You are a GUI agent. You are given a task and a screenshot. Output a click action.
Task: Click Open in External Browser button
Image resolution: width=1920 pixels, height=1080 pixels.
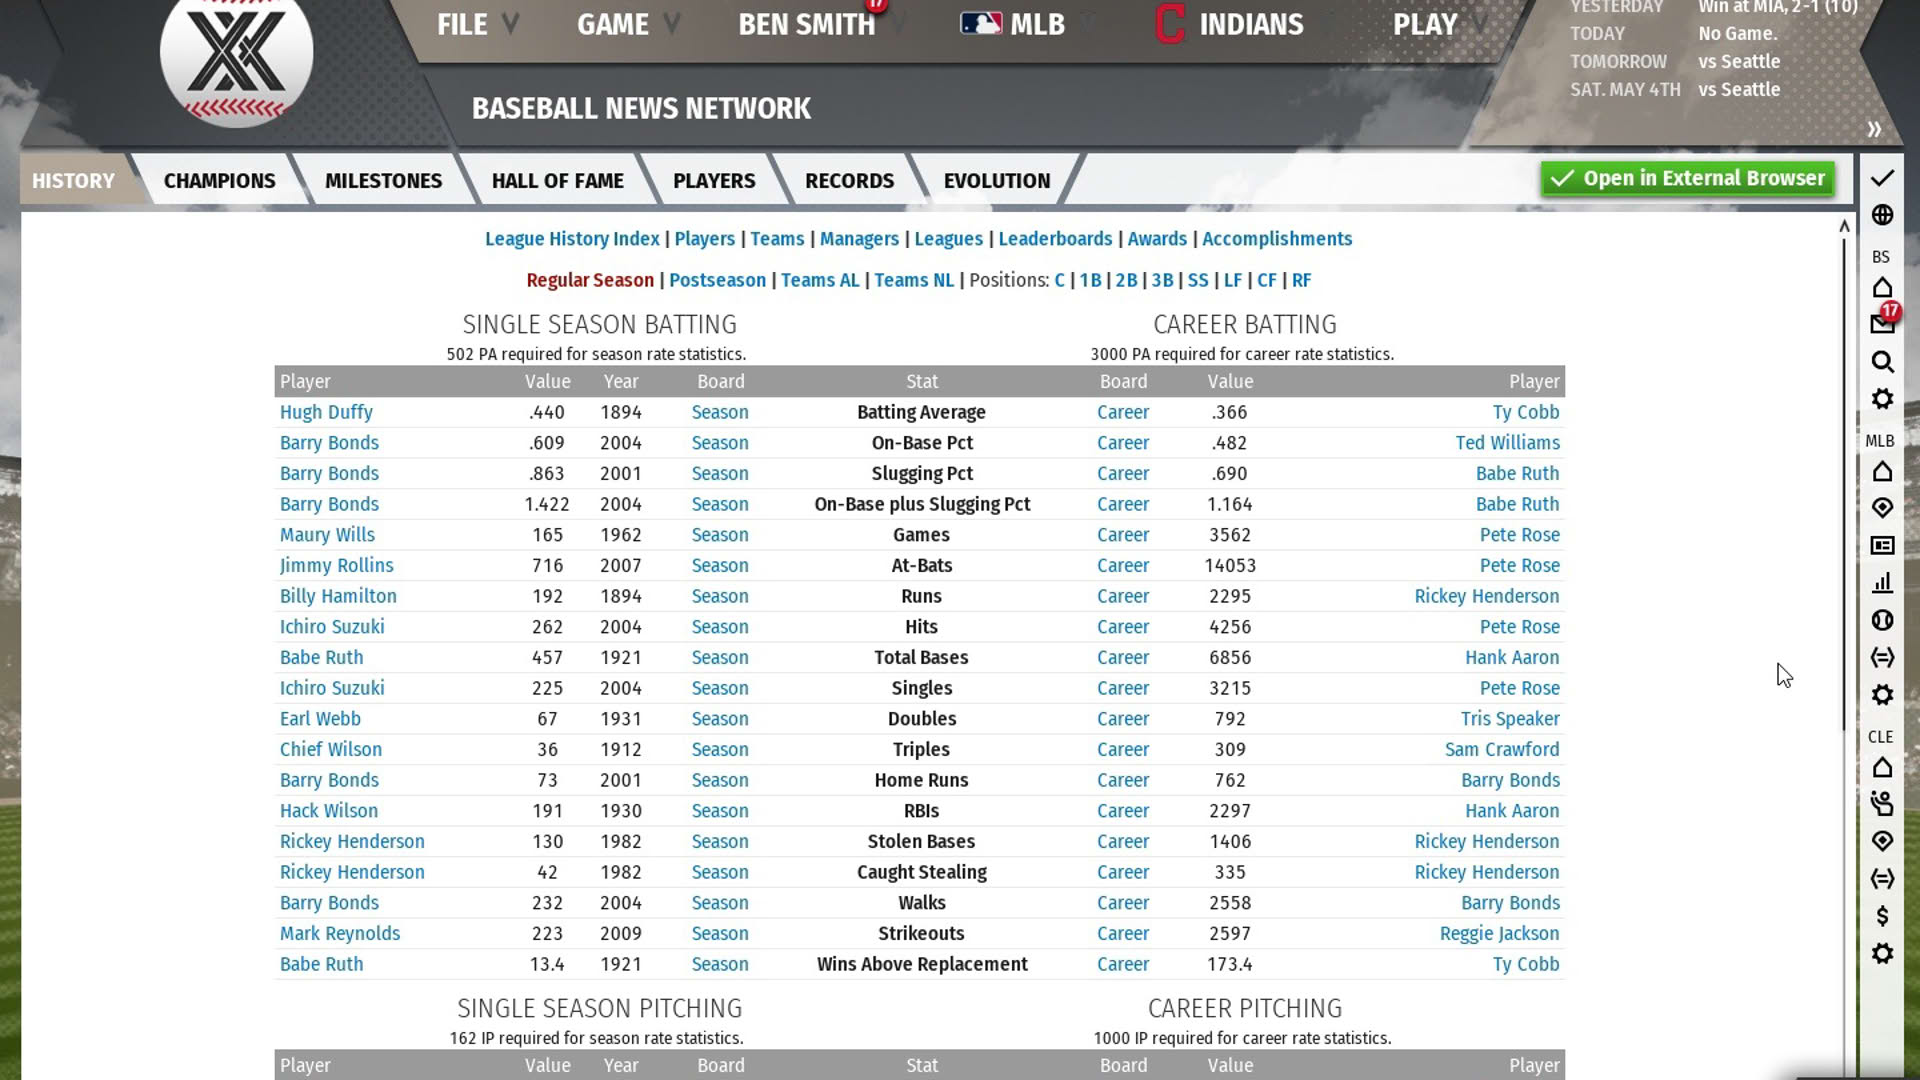(x=1688, y=179)
